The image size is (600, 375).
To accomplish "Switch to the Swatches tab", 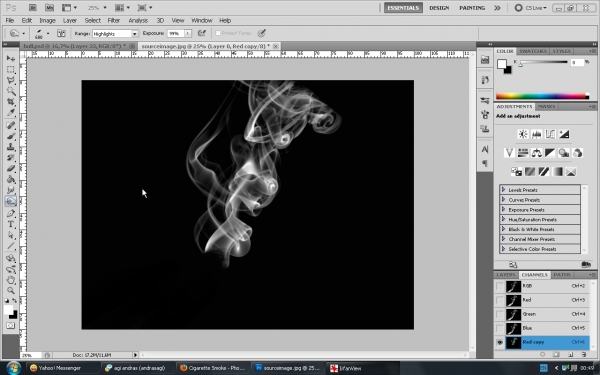I will 533,51.
